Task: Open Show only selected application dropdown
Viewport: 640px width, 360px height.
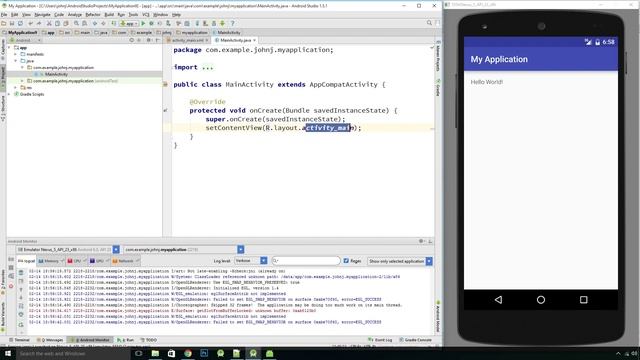Action: [x=400, y=261]
